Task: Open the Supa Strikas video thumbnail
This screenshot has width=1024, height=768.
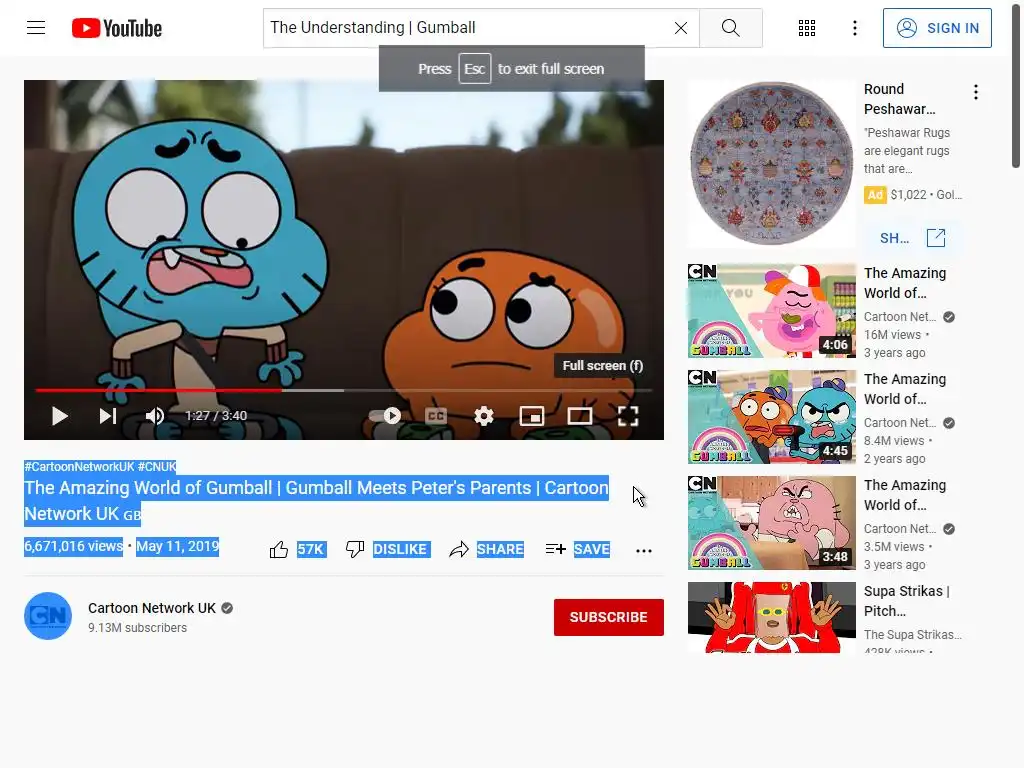Action: [x=771, y=617]
